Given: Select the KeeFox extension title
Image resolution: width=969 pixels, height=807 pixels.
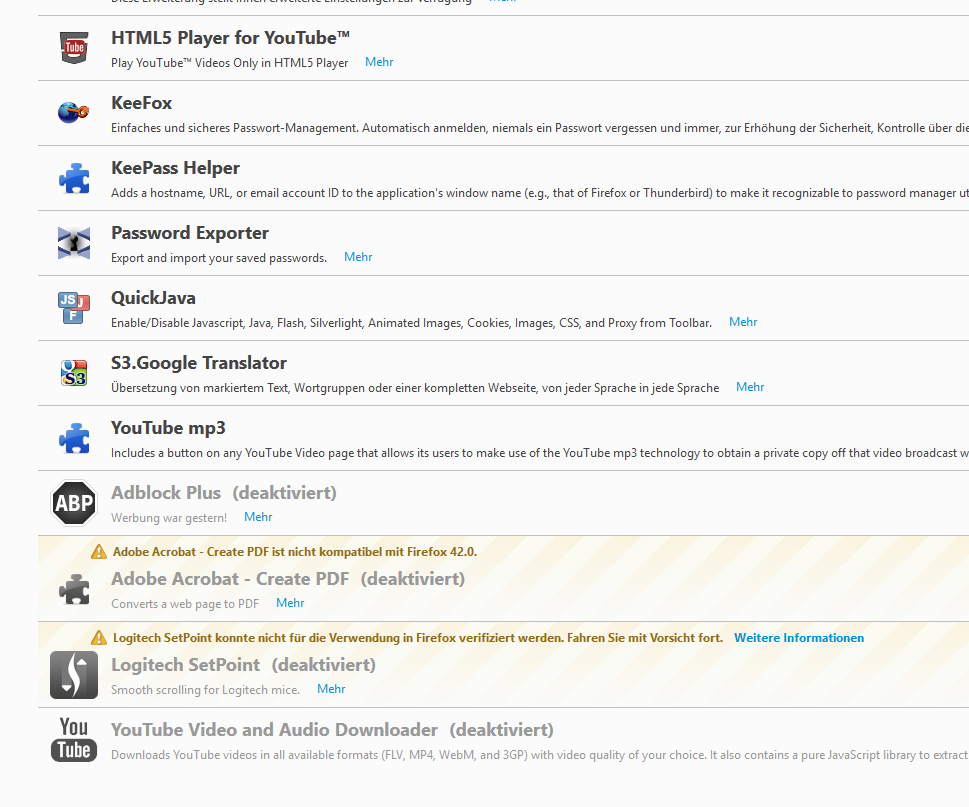Looking at the screenshot, I should [142, 103].
